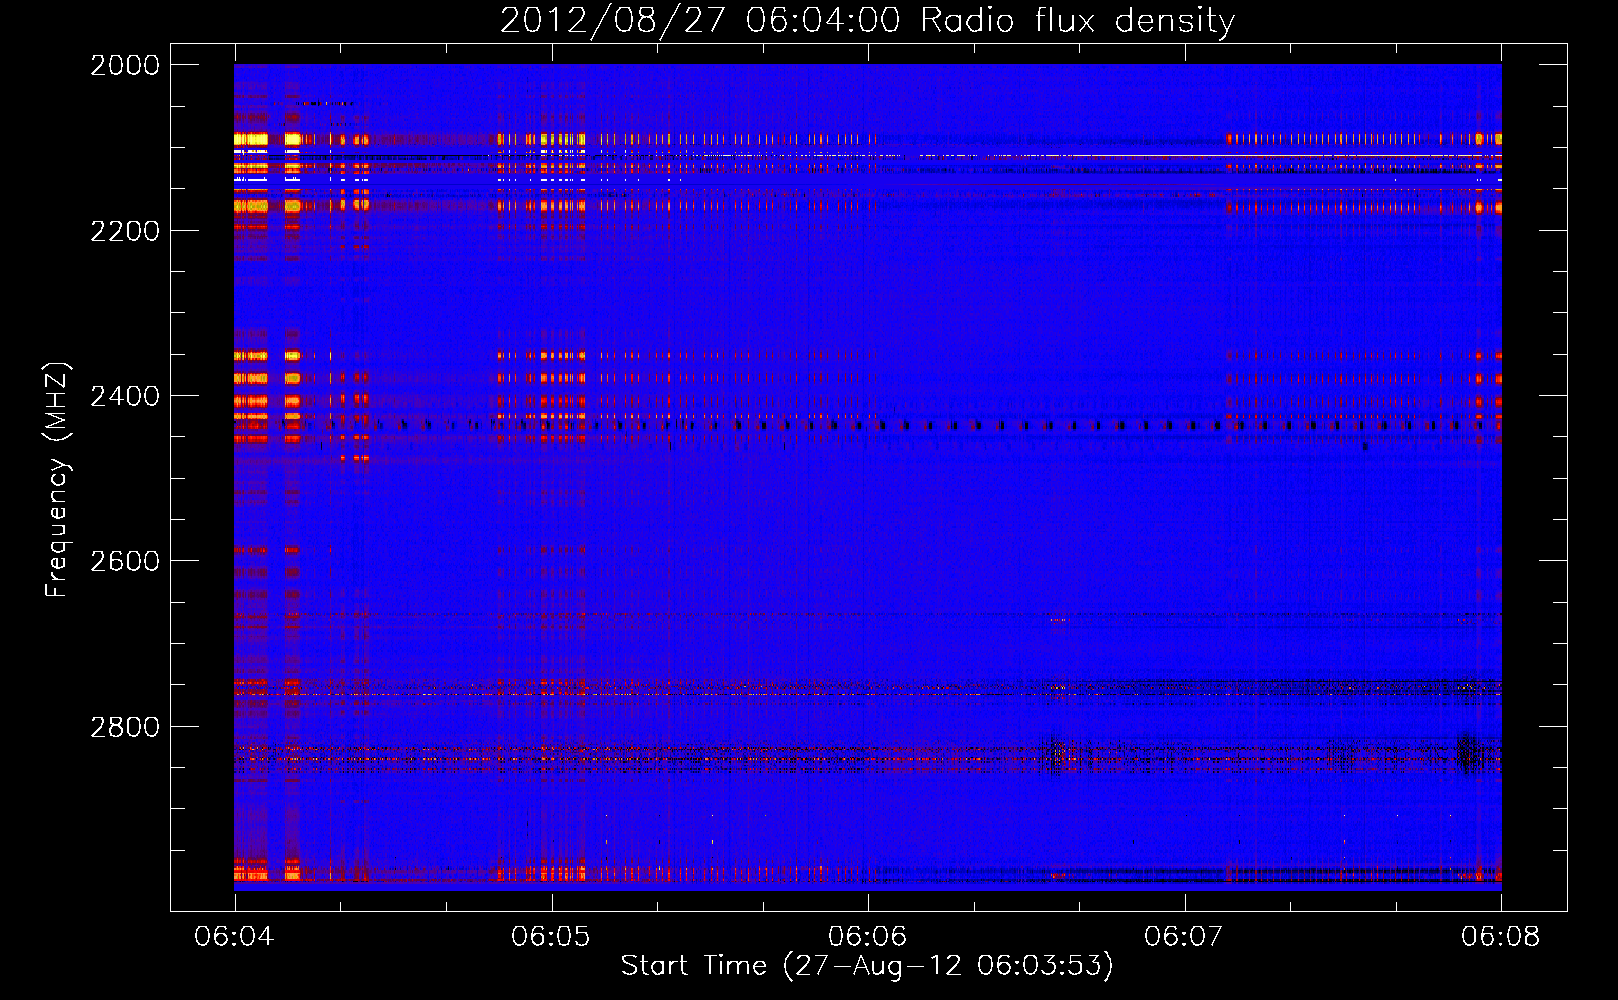Click the 06:07 time tick label
Viewport: 1618px width, 1000px height.
point(1184,936)
